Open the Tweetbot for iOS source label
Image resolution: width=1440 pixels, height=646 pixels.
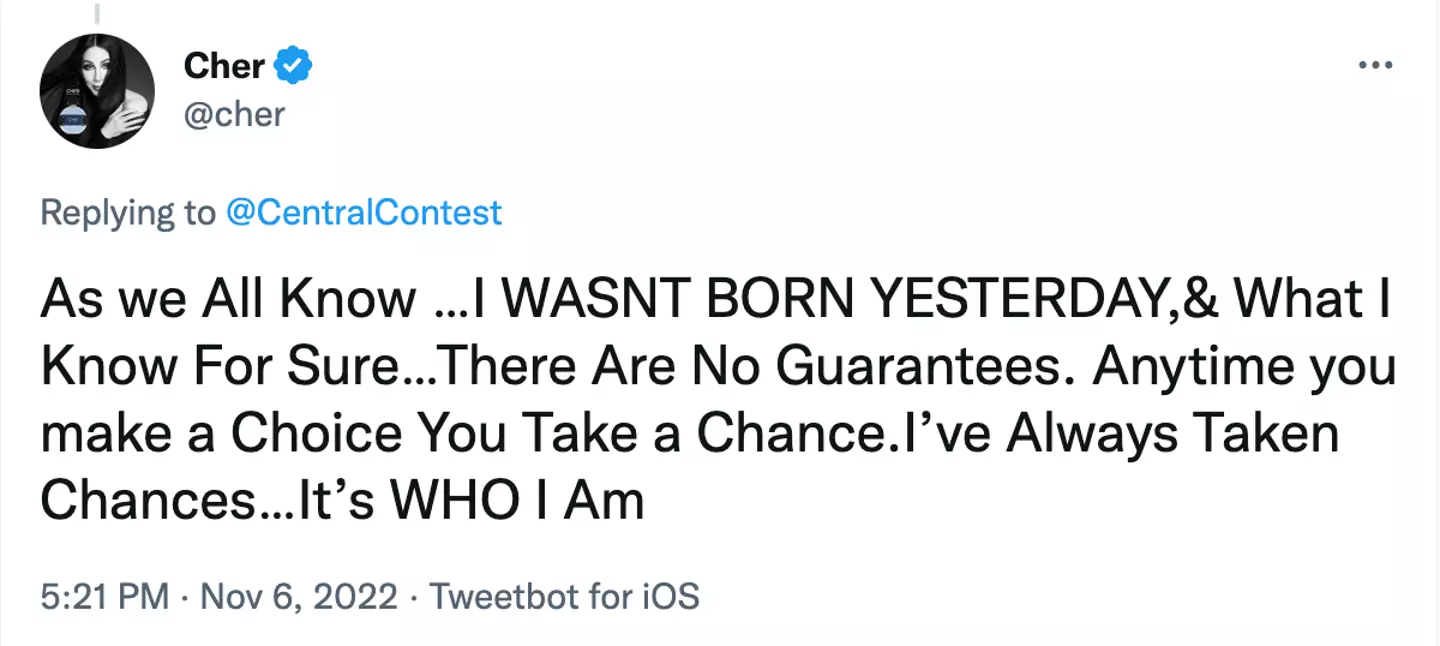point(564,597)
